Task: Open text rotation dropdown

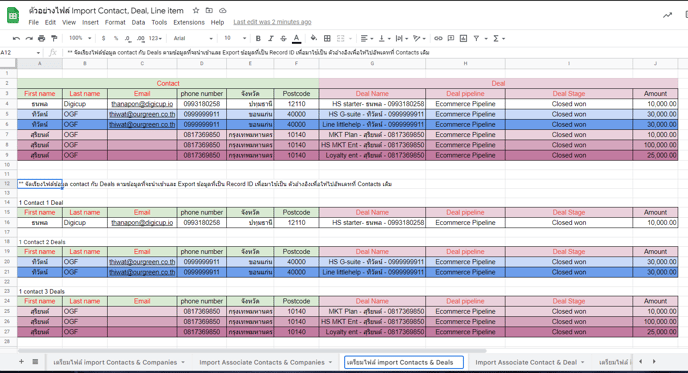Action: pos(419,39)
